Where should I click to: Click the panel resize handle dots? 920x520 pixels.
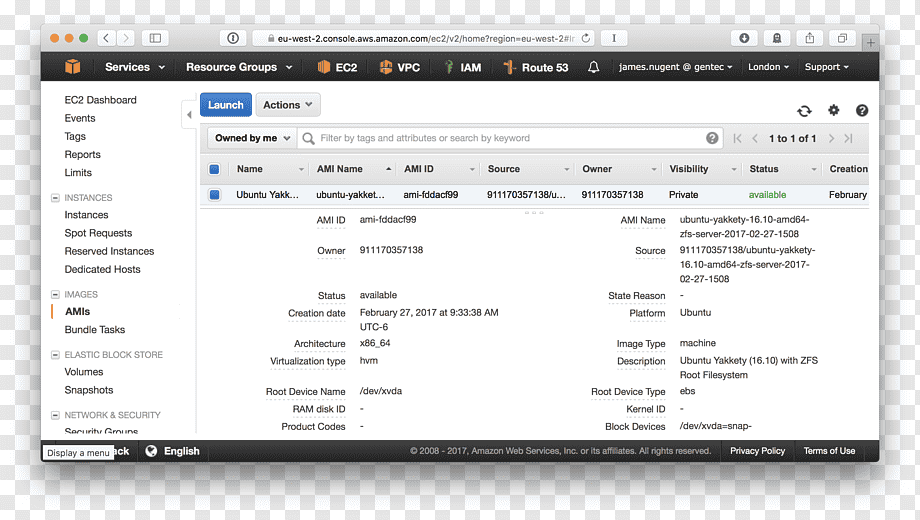(x=534, y=212)
